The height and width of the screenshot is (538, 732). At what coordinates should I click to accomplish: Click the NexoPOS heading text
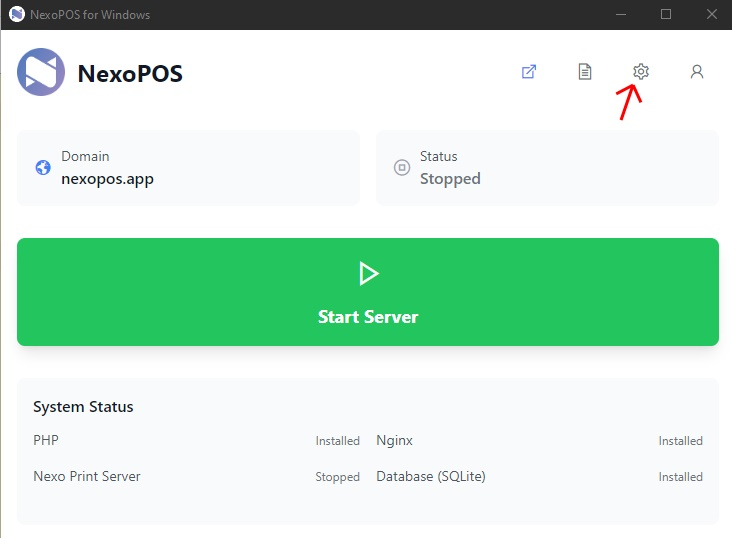click(x=130, y=74)
